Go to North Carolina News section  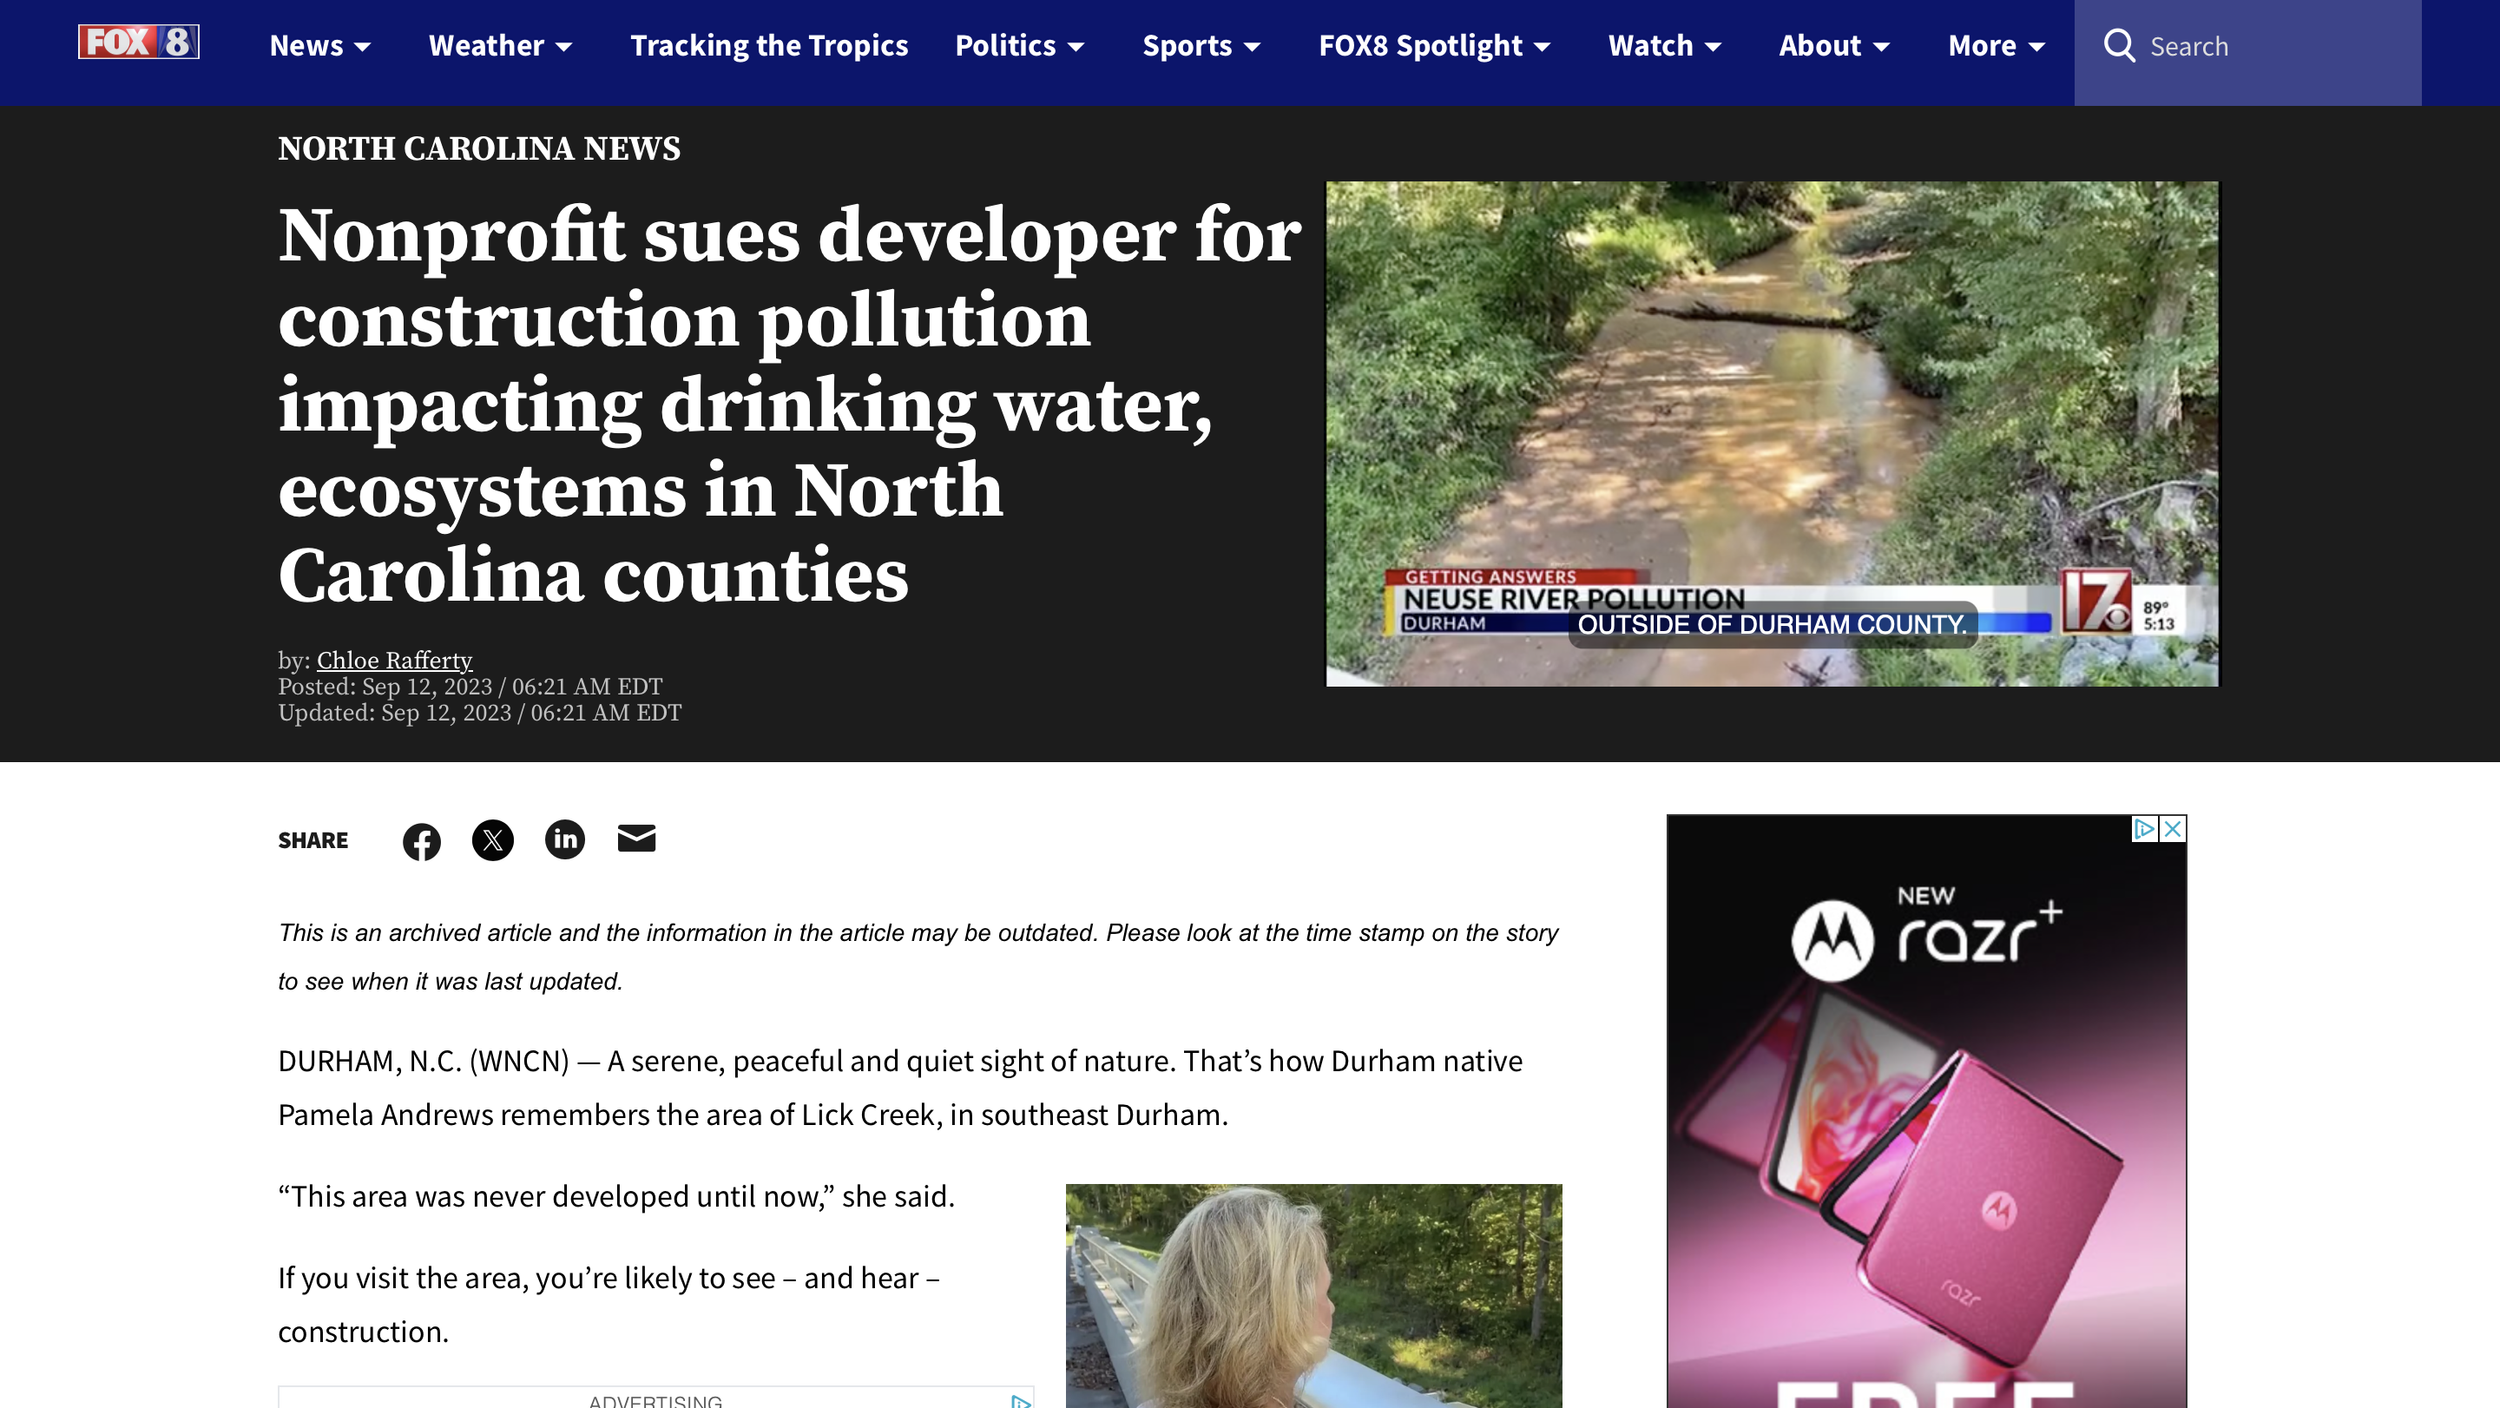click(x=479, y=149)
